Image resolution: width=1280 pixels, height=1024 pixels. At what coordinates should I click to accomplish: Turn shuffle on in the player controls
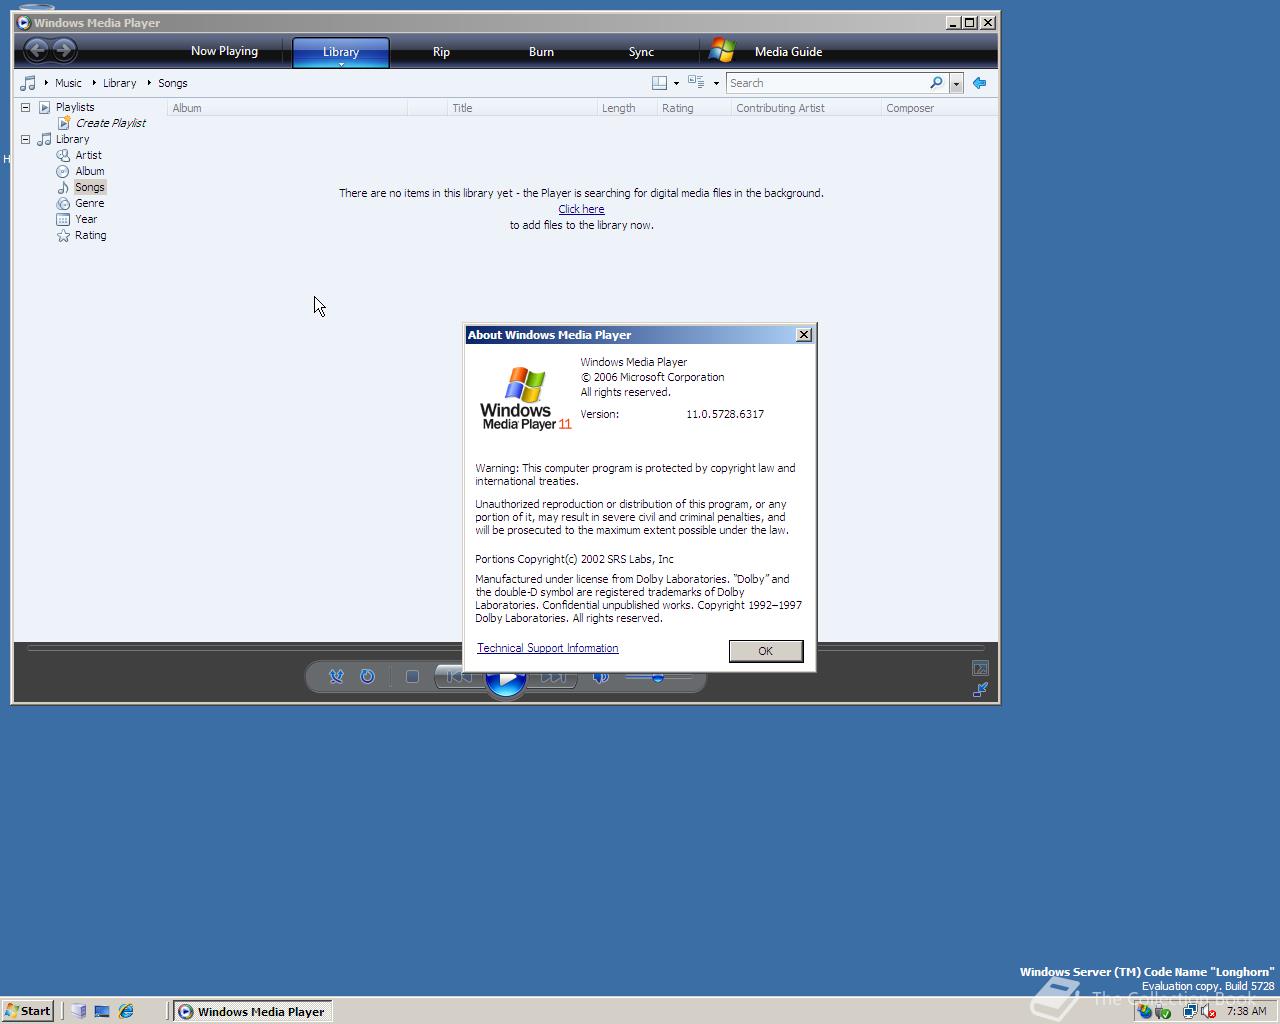click(337, 677)
